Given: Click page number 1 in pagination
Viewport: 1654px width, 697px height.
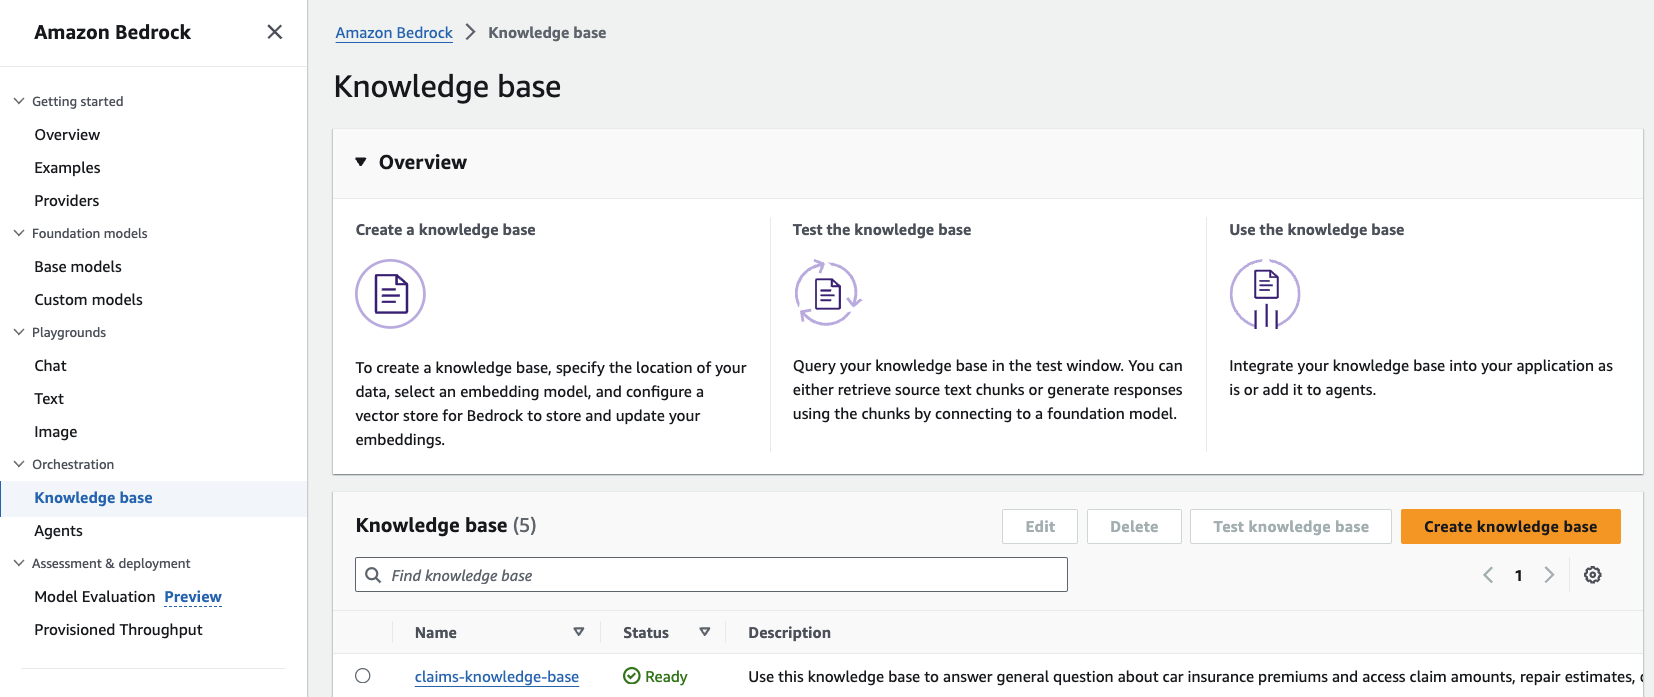Looking at the screenshot, I should pyautogui.click(x=1518, y=575).
